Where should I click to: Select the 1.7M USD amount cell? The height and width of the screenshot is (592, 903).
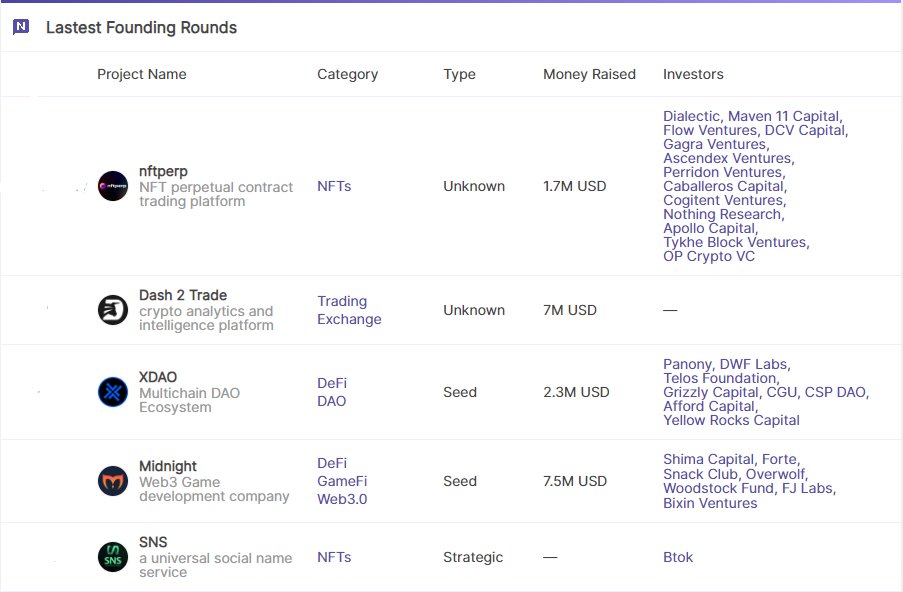click(x=574, y=186)
